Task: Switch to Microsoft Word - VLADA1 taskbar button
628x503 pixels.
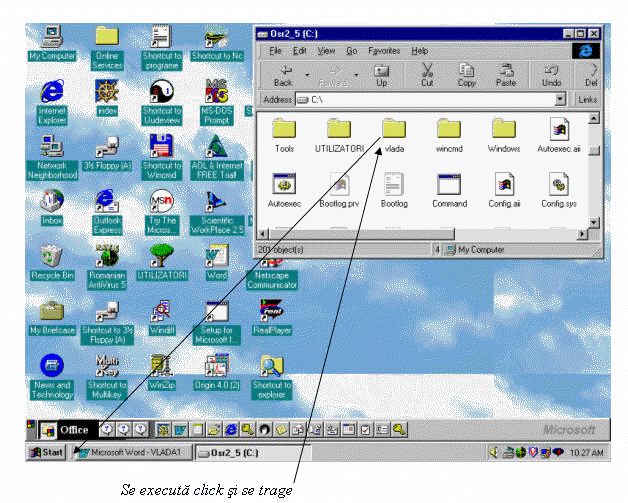Action: [x=131, y=452]
